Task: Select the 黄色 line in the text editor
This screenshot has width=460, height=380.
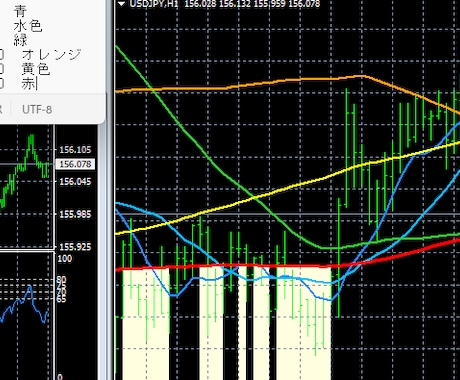Action: pyautogui.click(x=36, y=69)
